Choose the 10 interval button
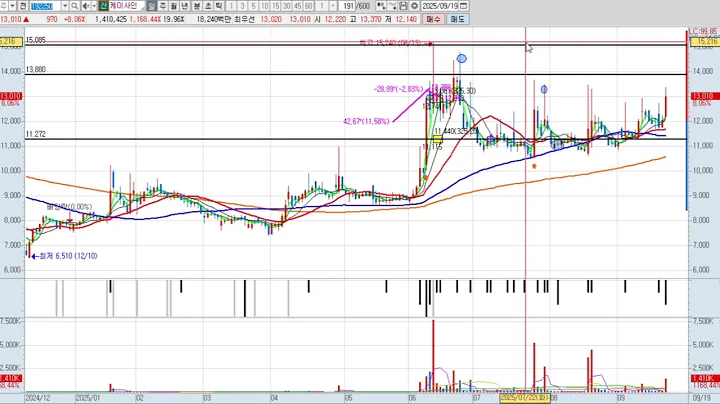720x404 pixels. (x=264, y=6)
